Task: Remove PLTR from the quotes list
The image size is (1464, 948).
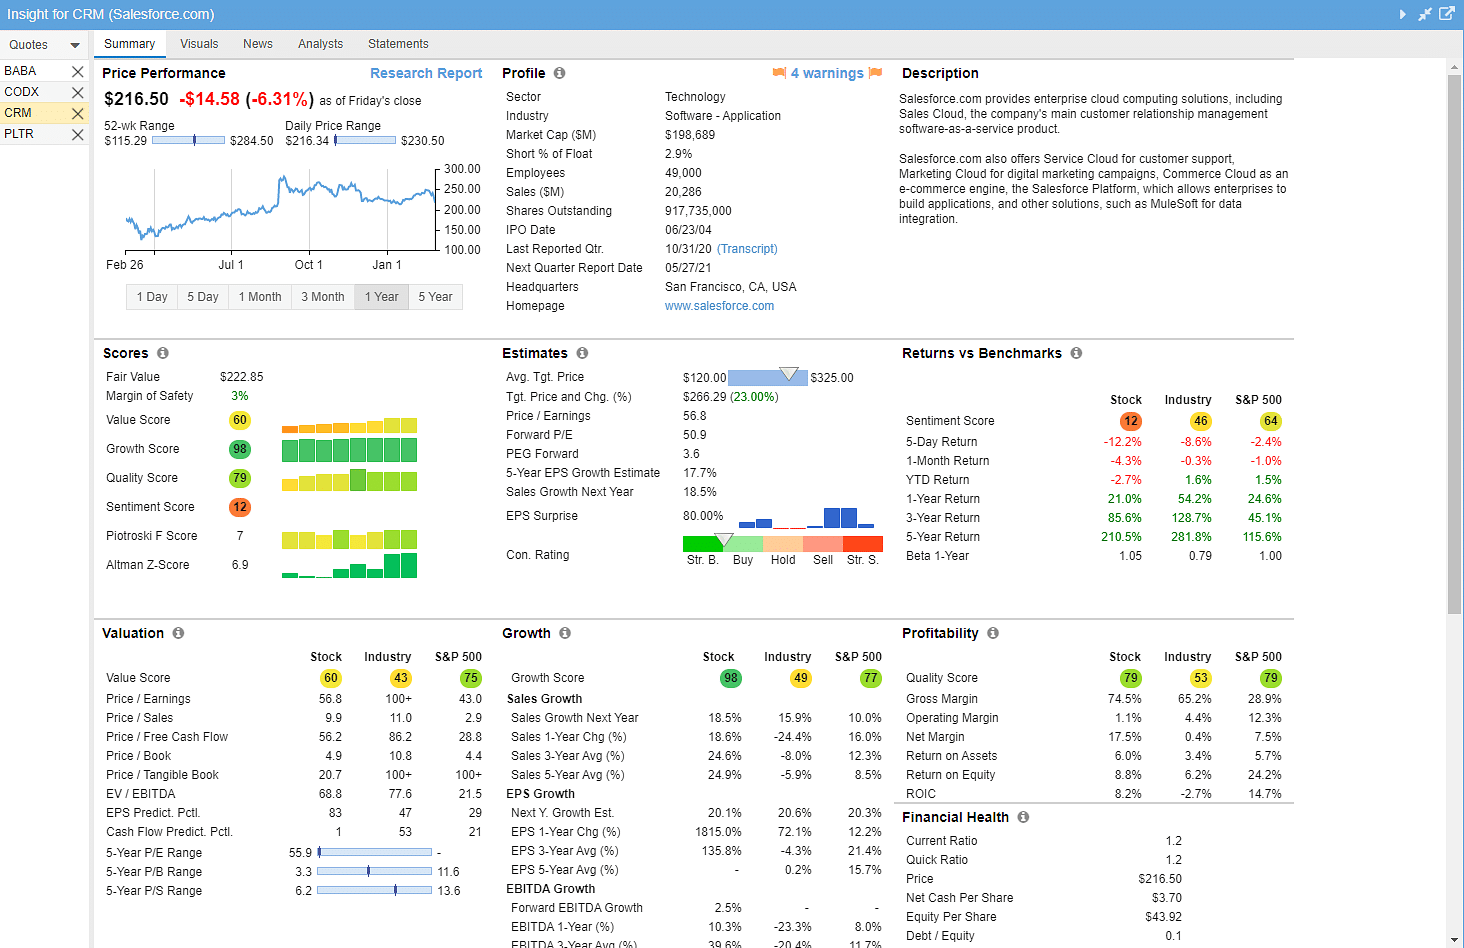Action: (x=77, y=134)
